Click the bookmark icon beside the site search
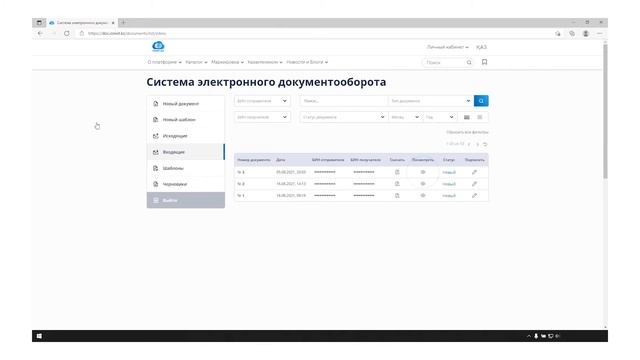640x360 pixels. point(484,62)
